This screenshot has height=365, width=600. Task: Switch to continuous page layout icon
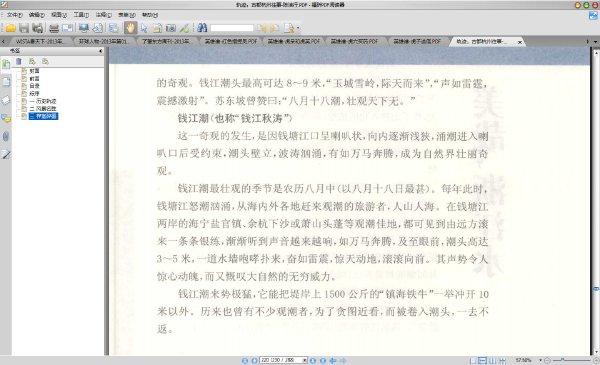(x=483, y=360)
